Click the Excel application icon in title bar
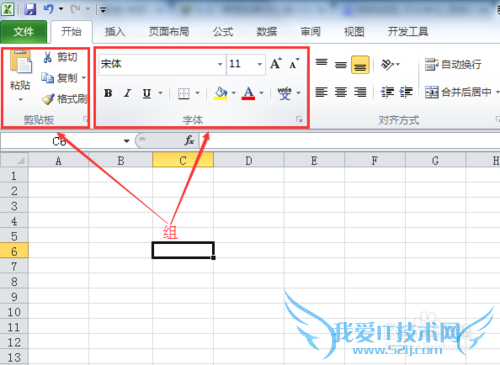 (7, 9)
